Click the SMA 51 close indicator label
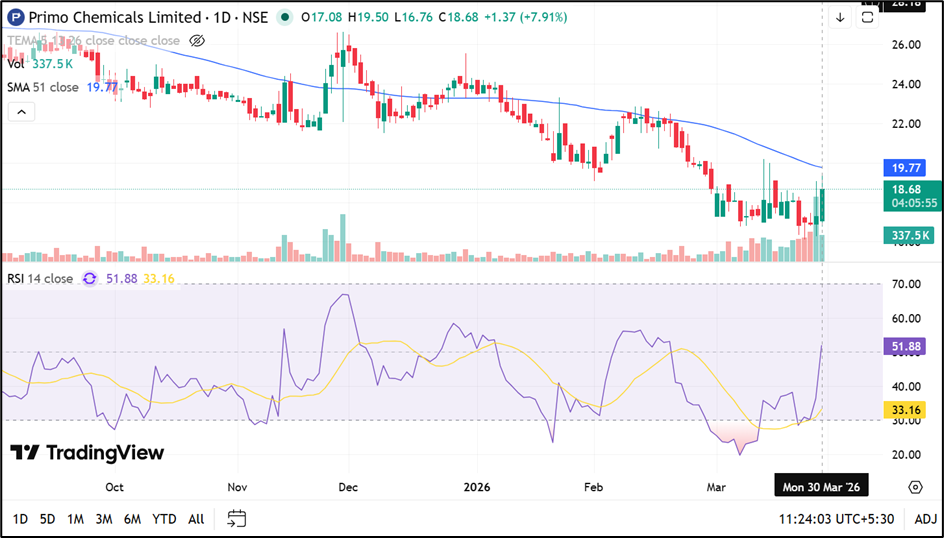944x538 pixels. [x=43, y=88]
